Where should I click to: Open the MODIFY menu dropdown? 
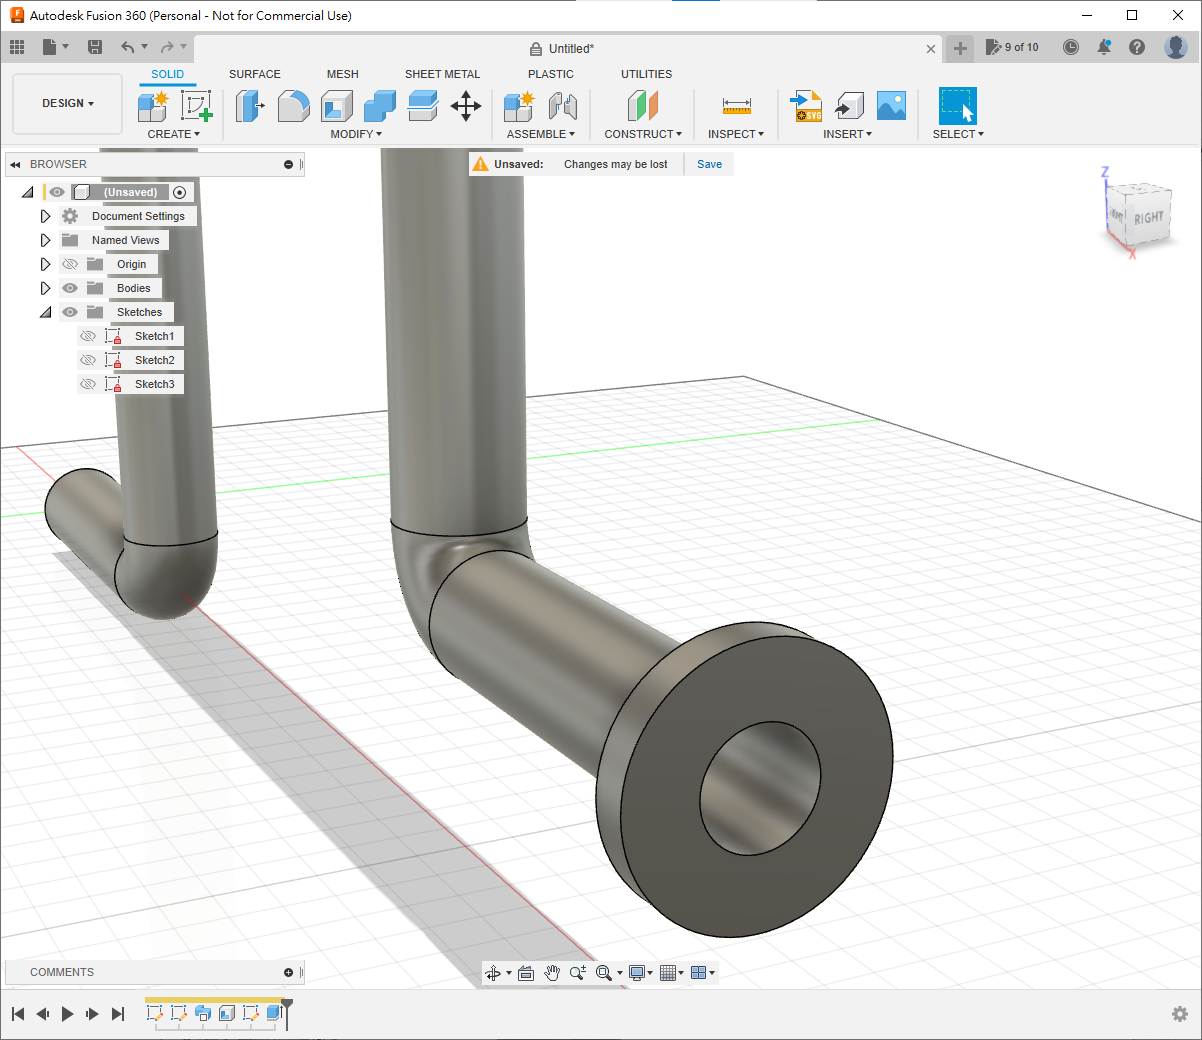356,134
